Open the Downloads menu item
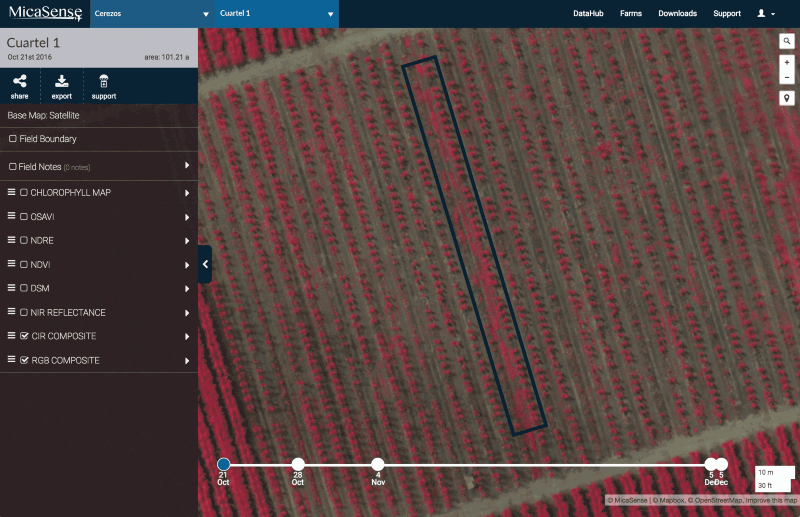800x517 pixels. point(677,14)
